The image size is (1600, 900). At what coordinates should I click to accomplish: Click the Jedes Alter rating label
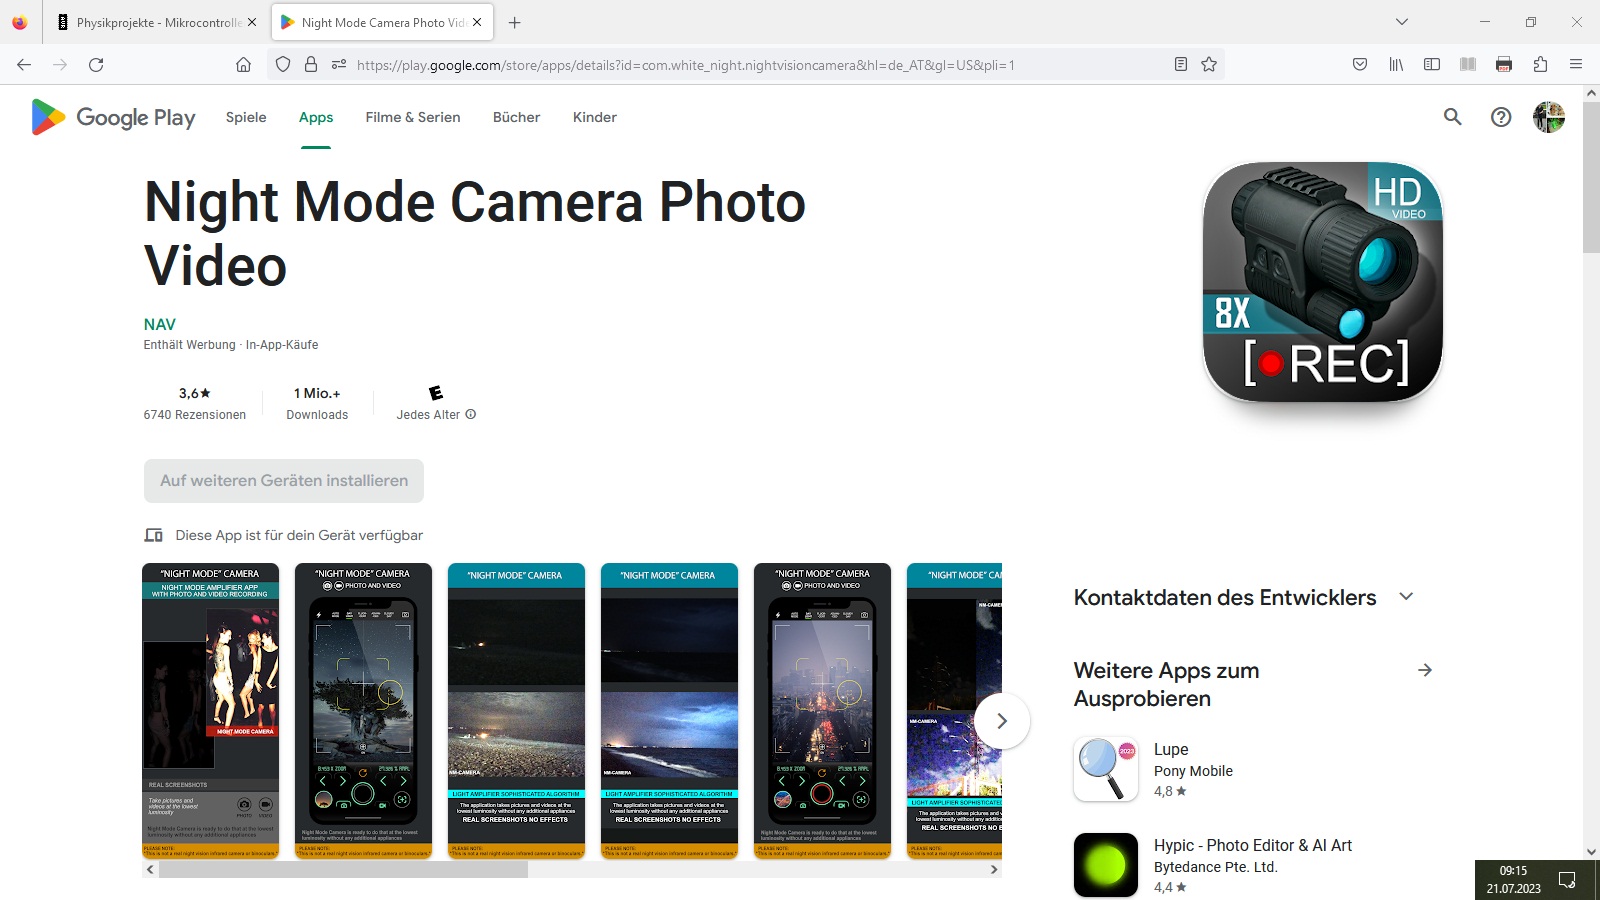[428, 415]
